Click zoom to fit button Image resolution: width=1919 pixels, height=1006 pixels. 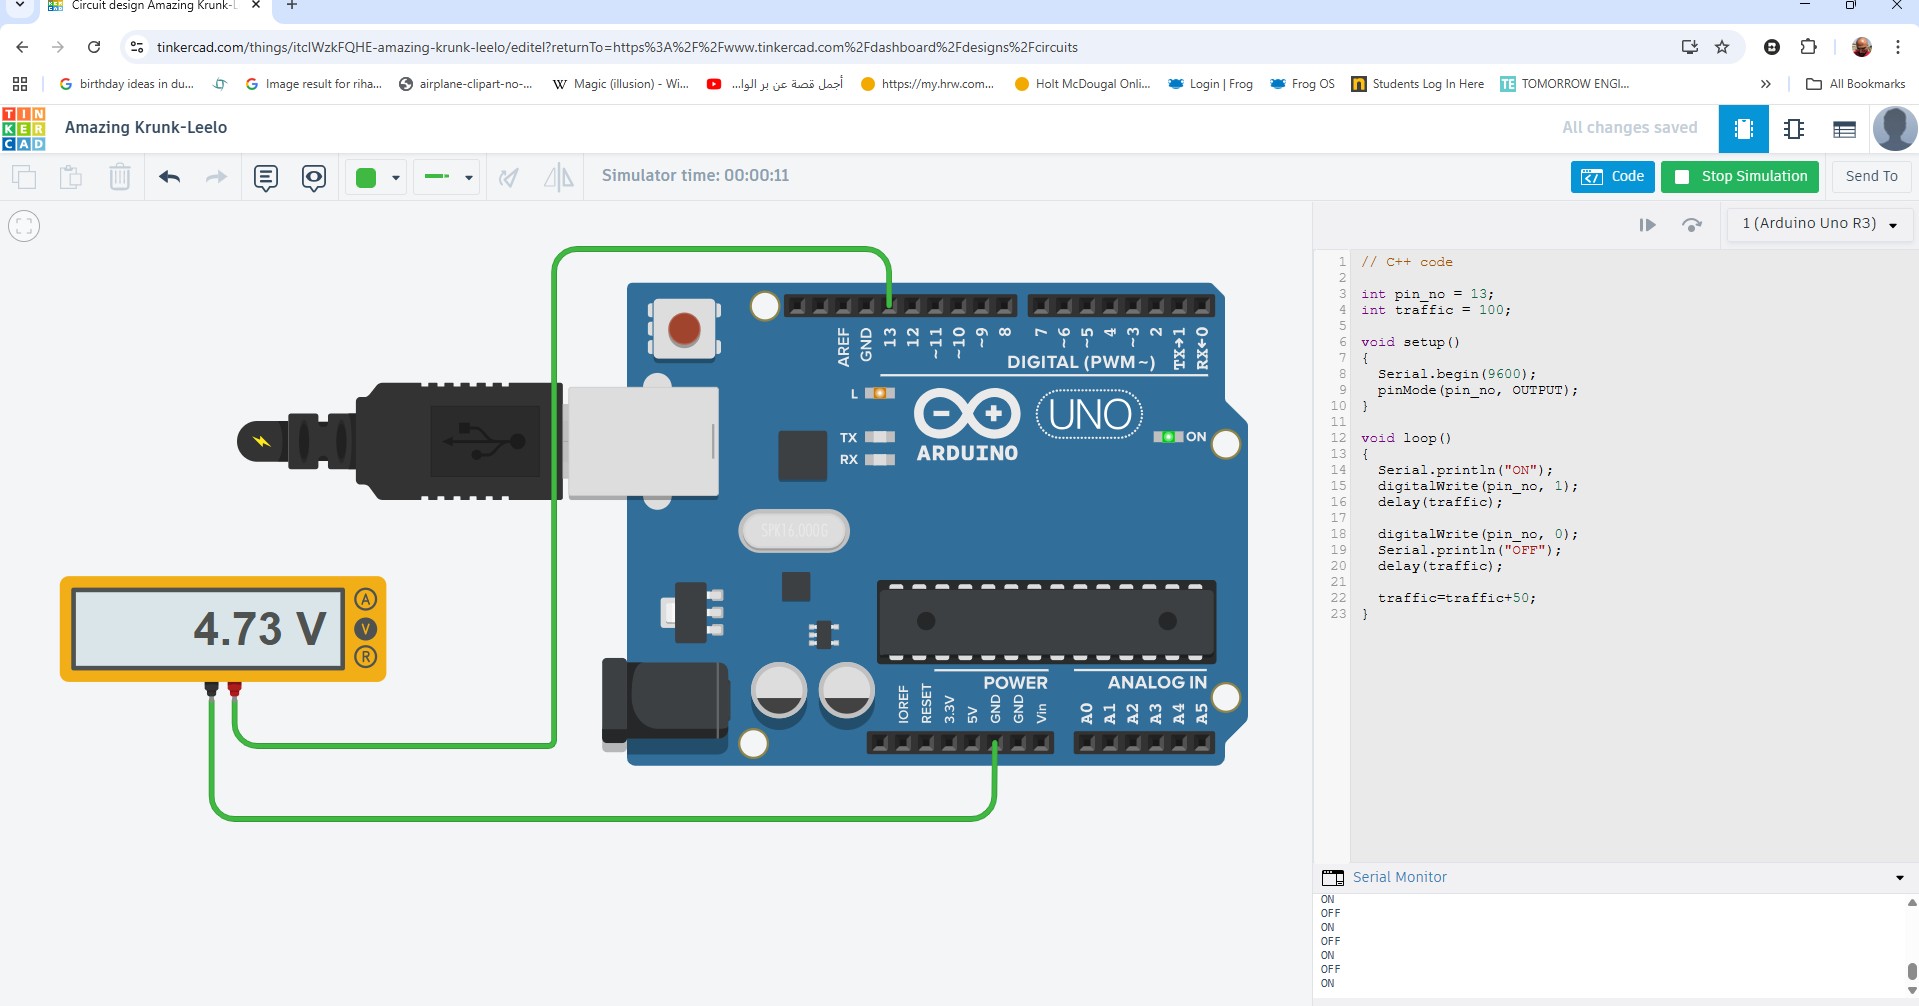click(24, 226)
